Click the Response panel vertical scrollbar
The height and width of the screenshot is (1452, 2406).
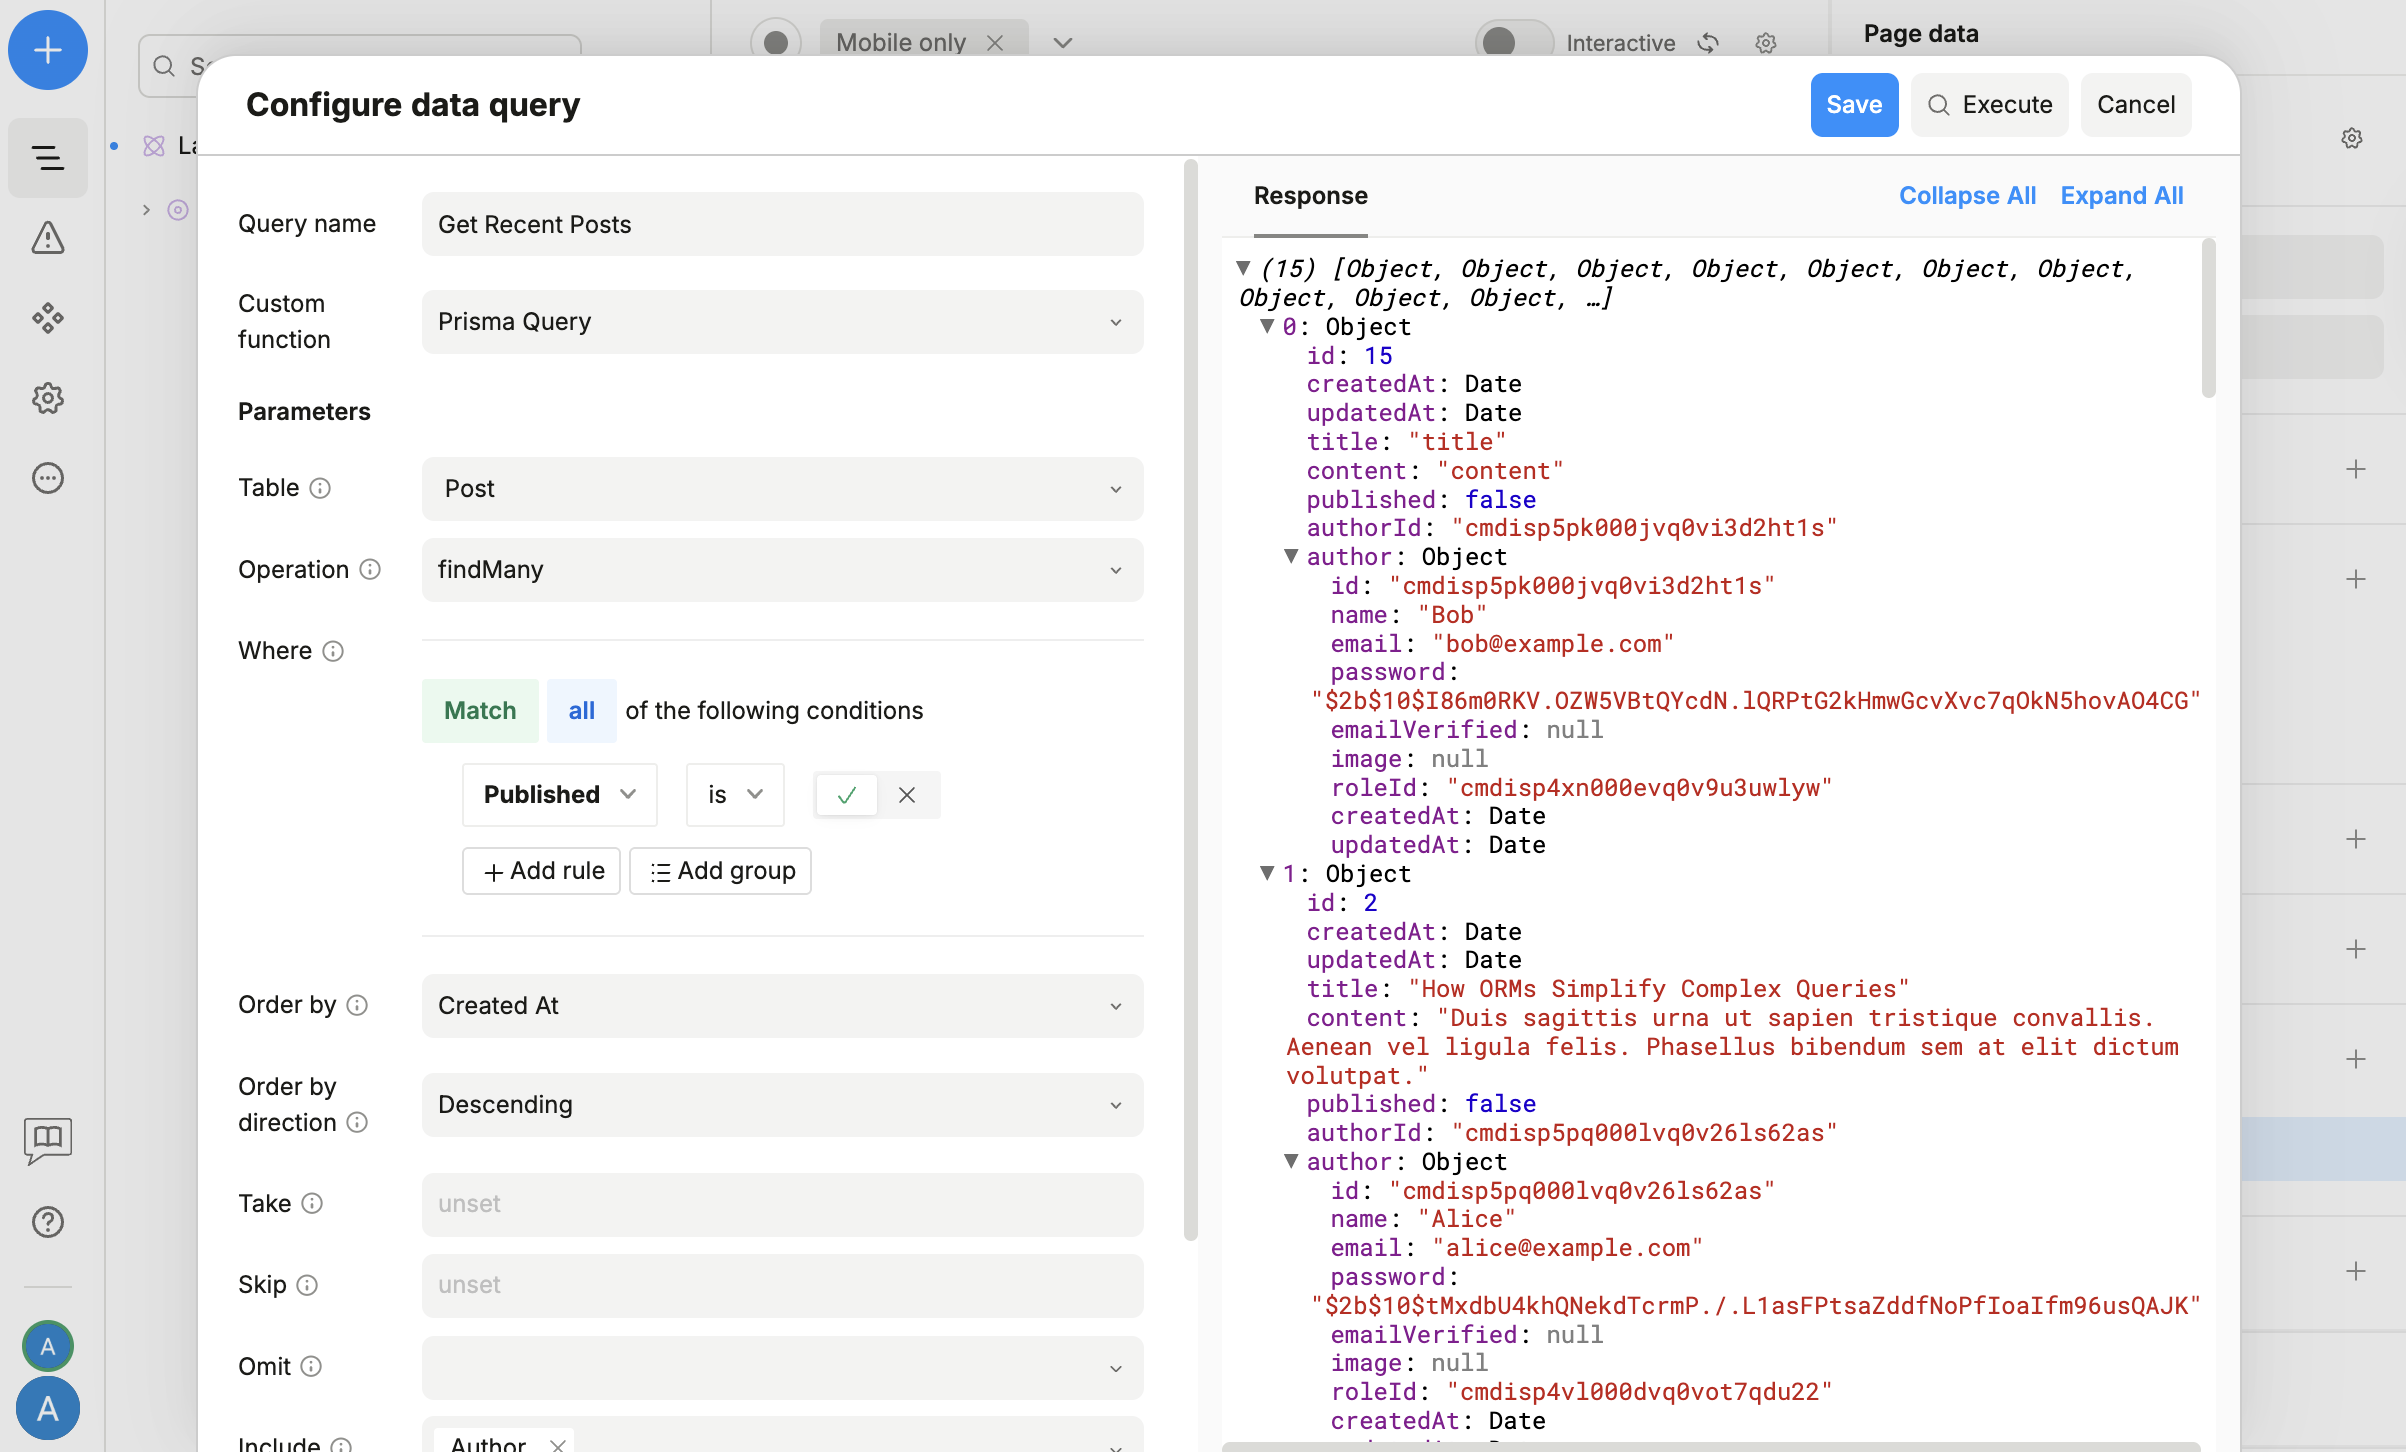pyautogui.click(x=2208, y=318)
